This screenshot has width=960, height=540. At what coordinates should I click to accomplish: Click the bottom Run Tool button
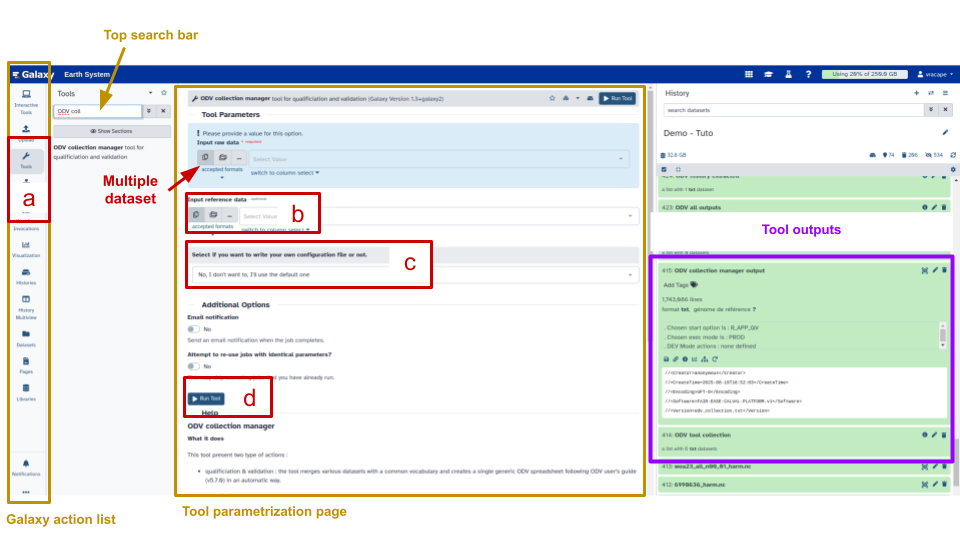(206, 398)
